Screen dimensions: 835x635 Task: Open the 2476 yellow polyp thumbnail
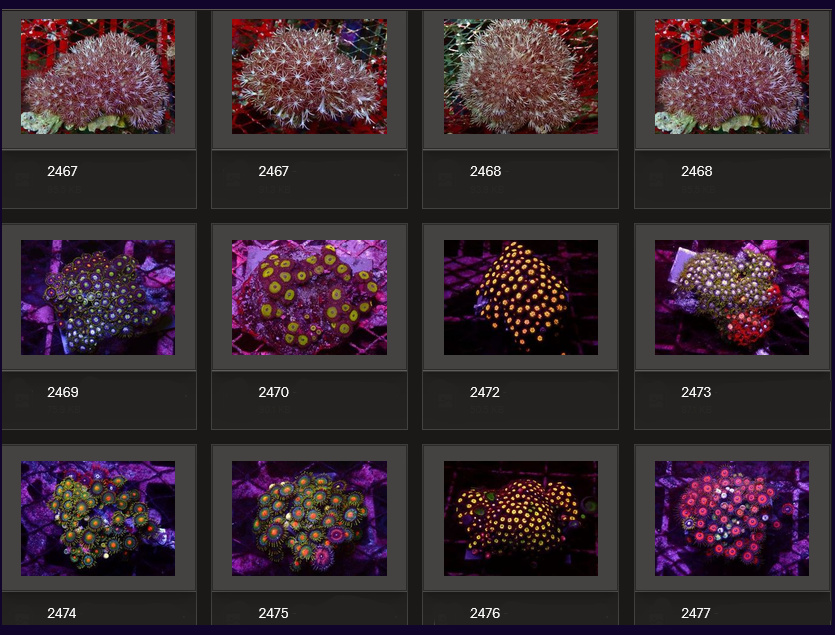[x=521, y=518]
